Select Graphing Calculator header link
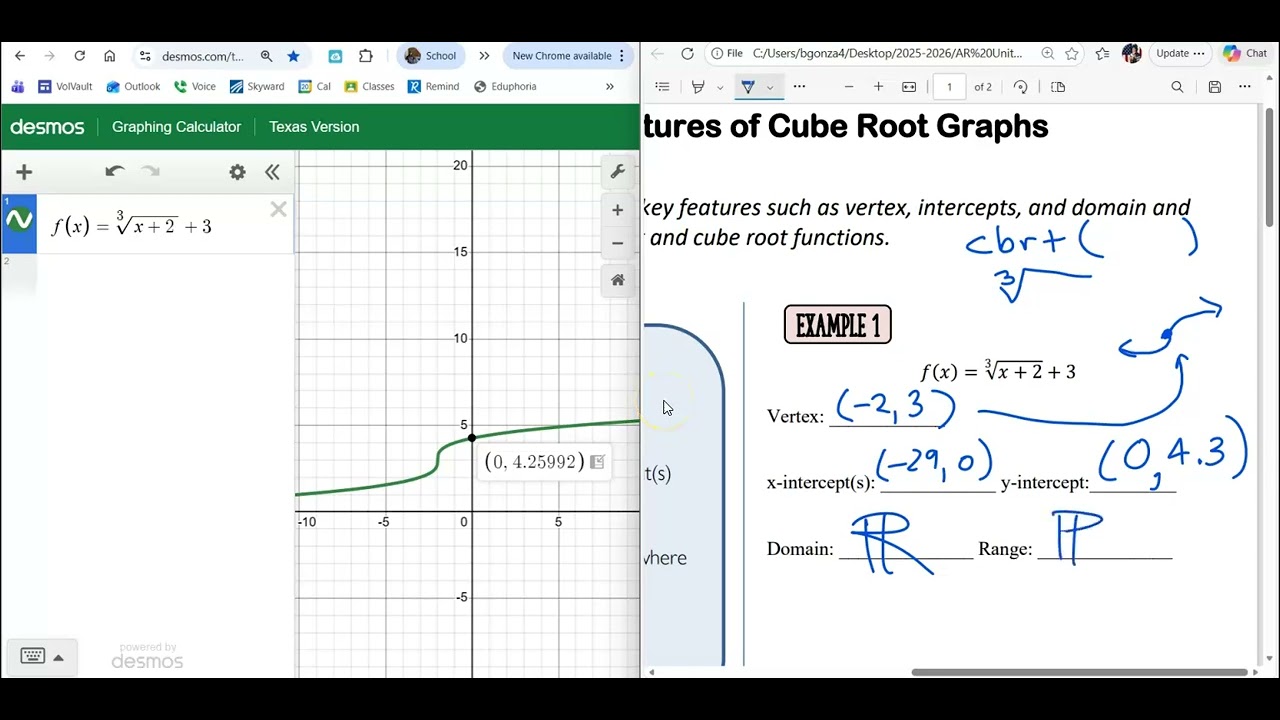This screenshot has height=720, width=1280. (x=176, y=127)
